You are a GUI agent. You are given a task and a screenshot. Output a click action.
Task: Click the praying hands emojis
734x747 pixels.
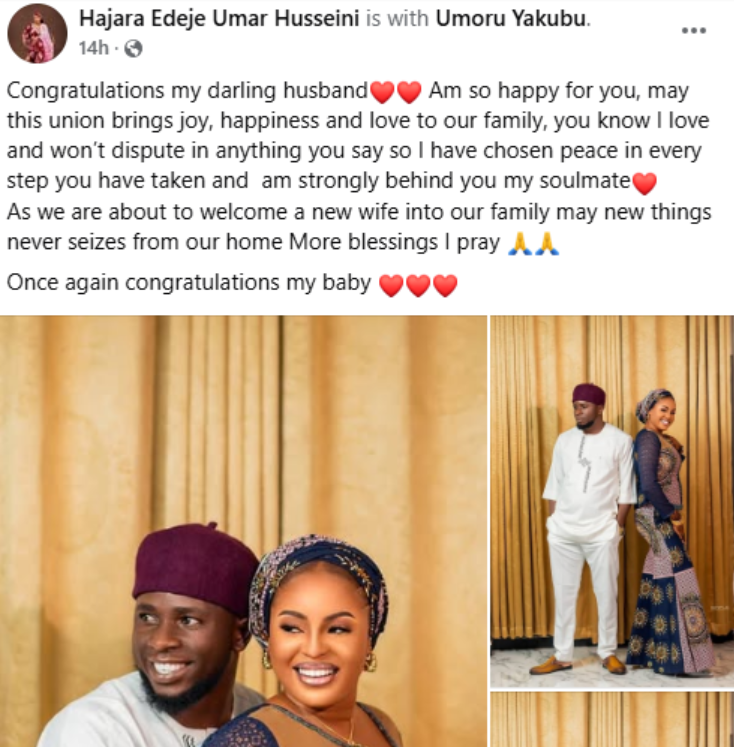pos(533,243)
